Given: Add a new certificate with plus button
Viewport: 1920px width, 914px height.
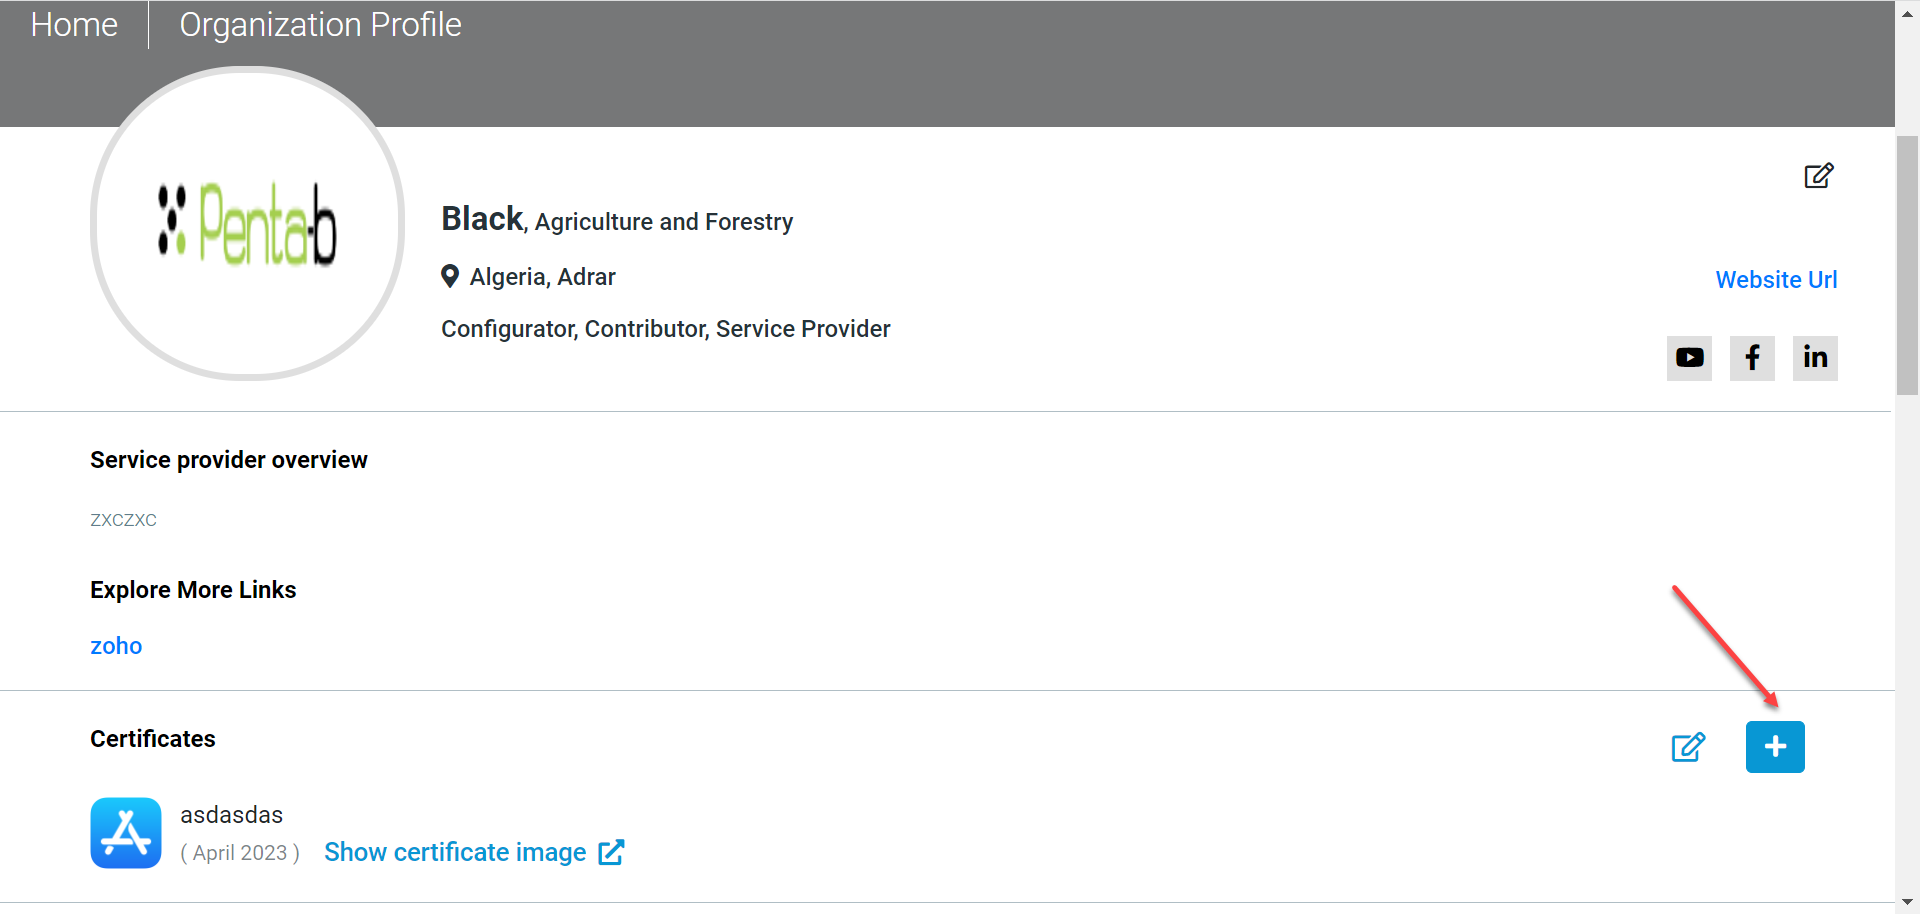Looking at the screenshot, I should click(x=1775, y=747).
